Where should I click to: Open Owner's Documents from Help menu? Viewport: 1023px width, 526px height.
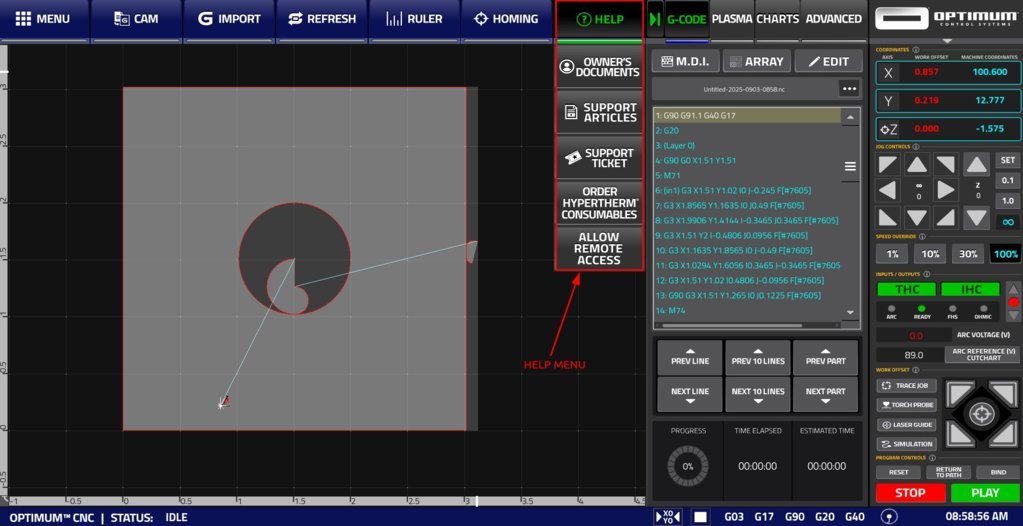pyautogui.click(x=599, y=67)
